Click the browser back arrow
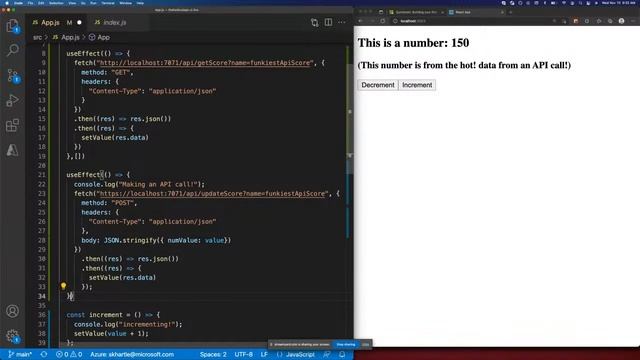Image resolution: width=640 pixels, height=360 pixels. coord(360,21)
